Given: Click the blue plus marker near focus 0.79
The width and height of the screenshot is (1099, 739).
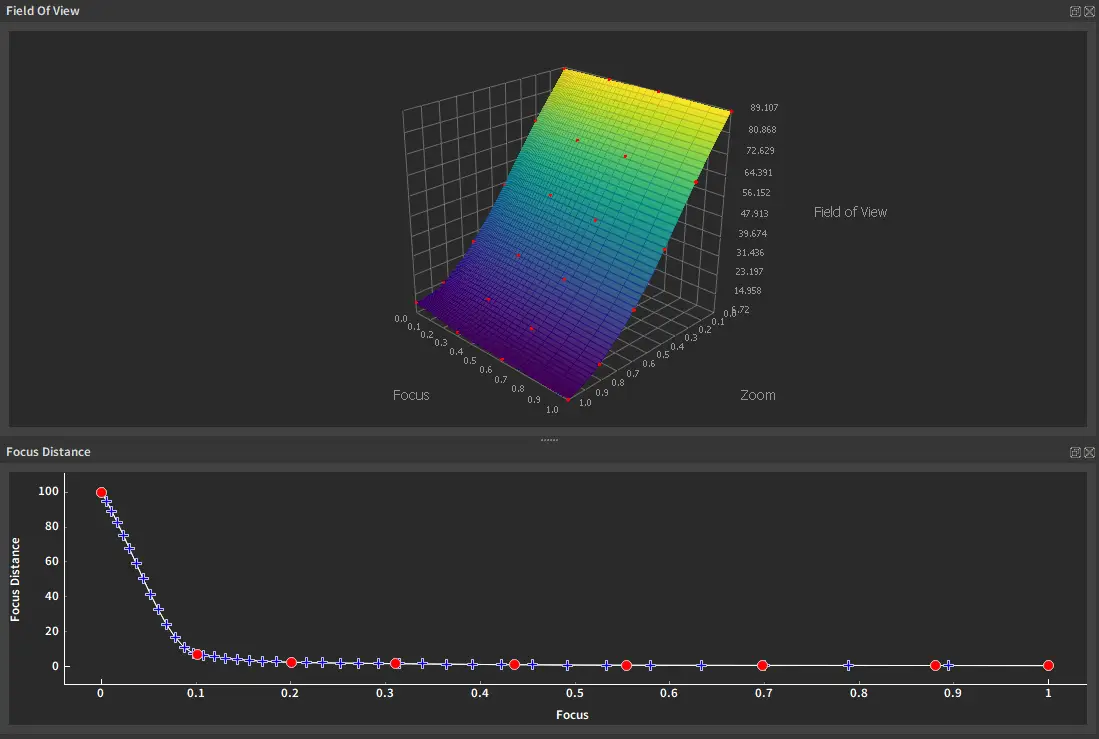Looking at the screenshot, I should [848, 665].
